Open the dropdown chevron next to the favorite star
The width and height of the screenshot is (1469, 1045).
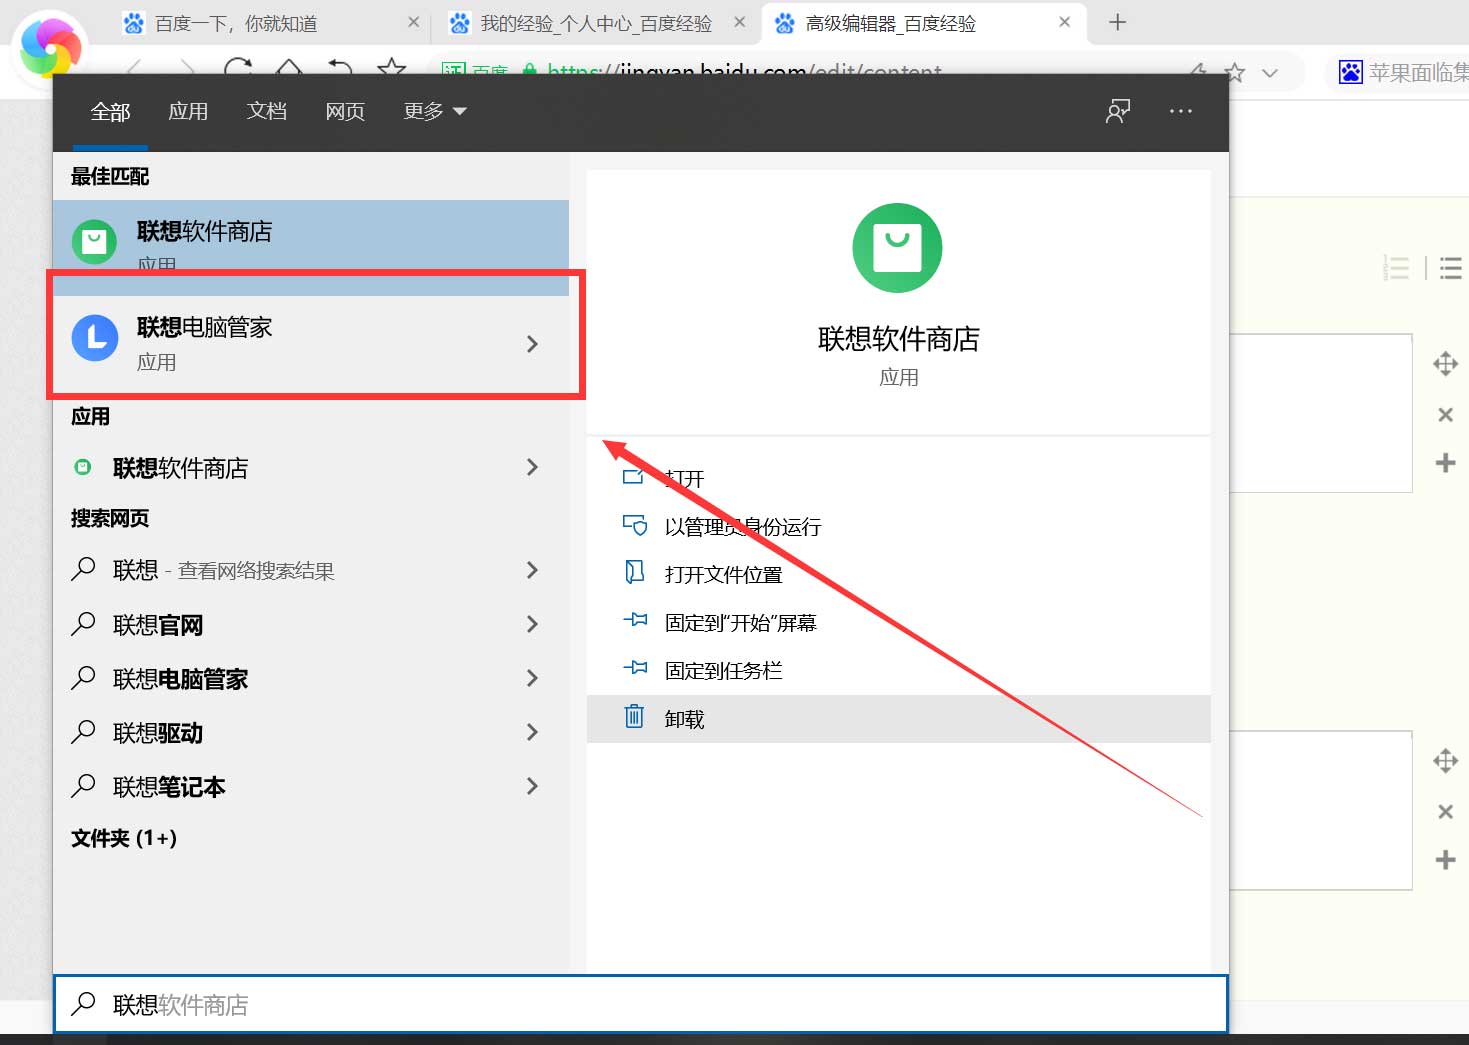(x=1270, y=73)
